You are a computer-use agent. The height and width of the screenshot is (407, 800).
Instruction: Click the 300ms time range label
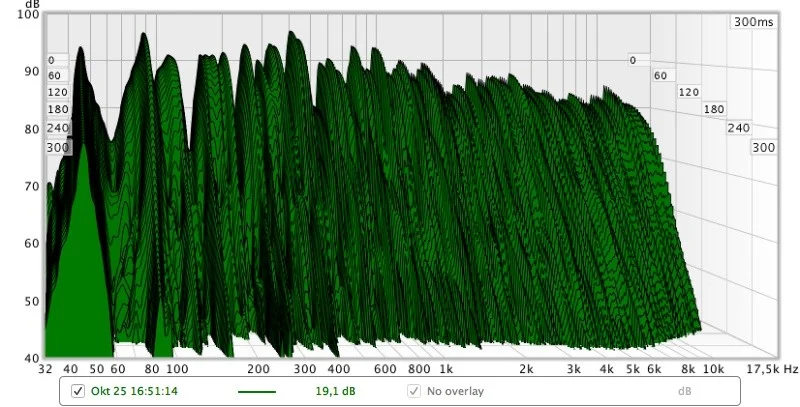point(754,22)
